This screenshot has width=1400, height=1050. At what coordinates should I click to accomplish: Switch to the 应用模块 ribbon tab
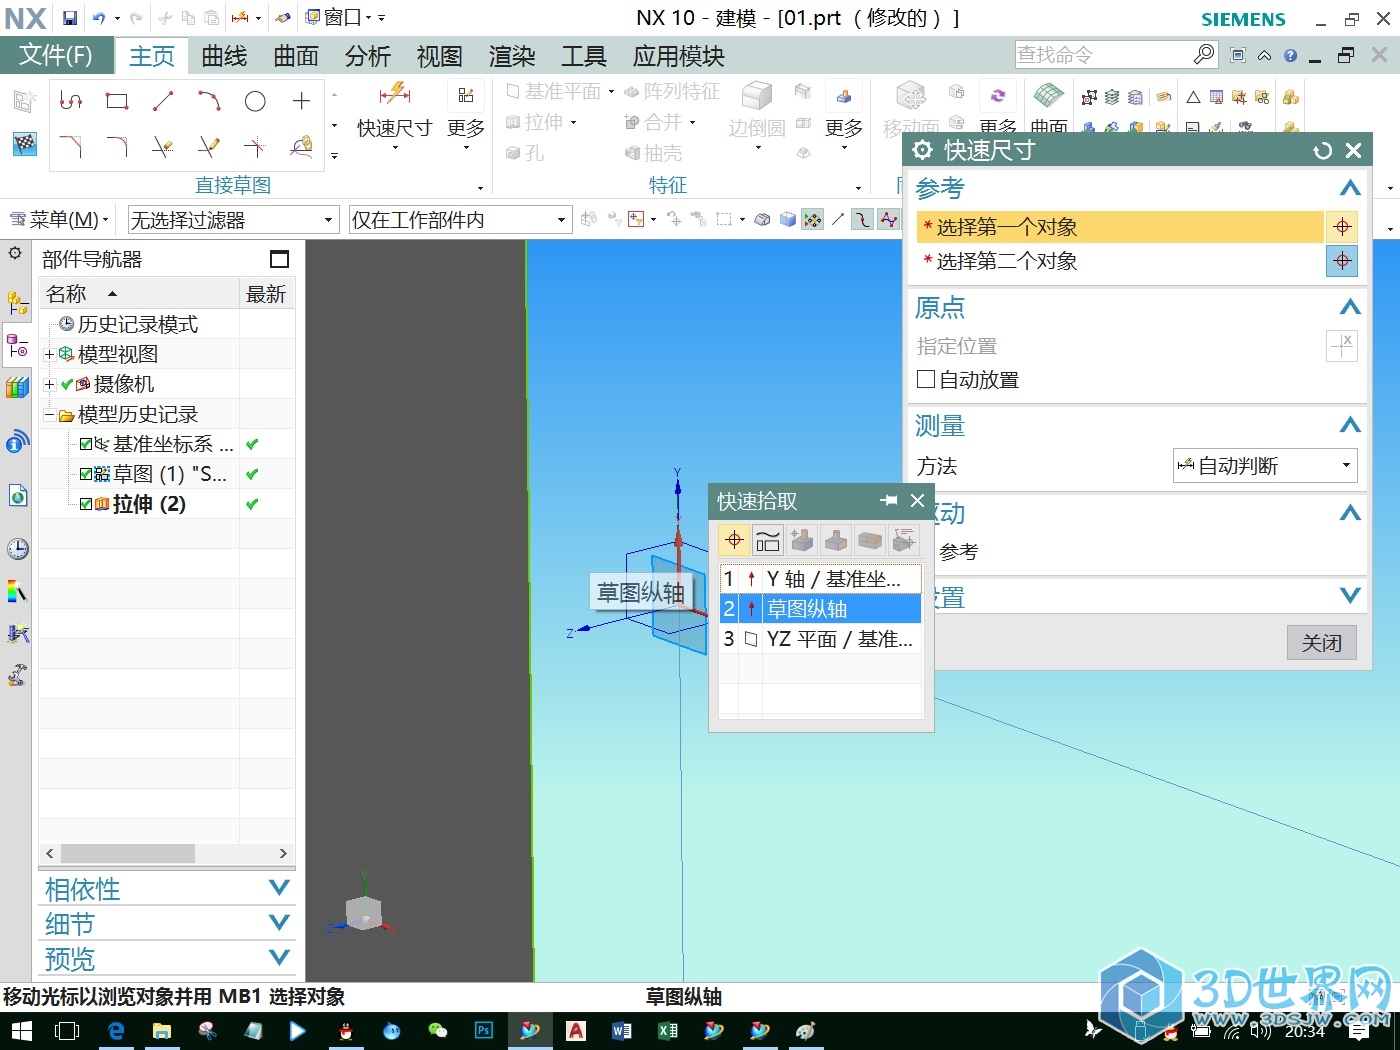679,56
